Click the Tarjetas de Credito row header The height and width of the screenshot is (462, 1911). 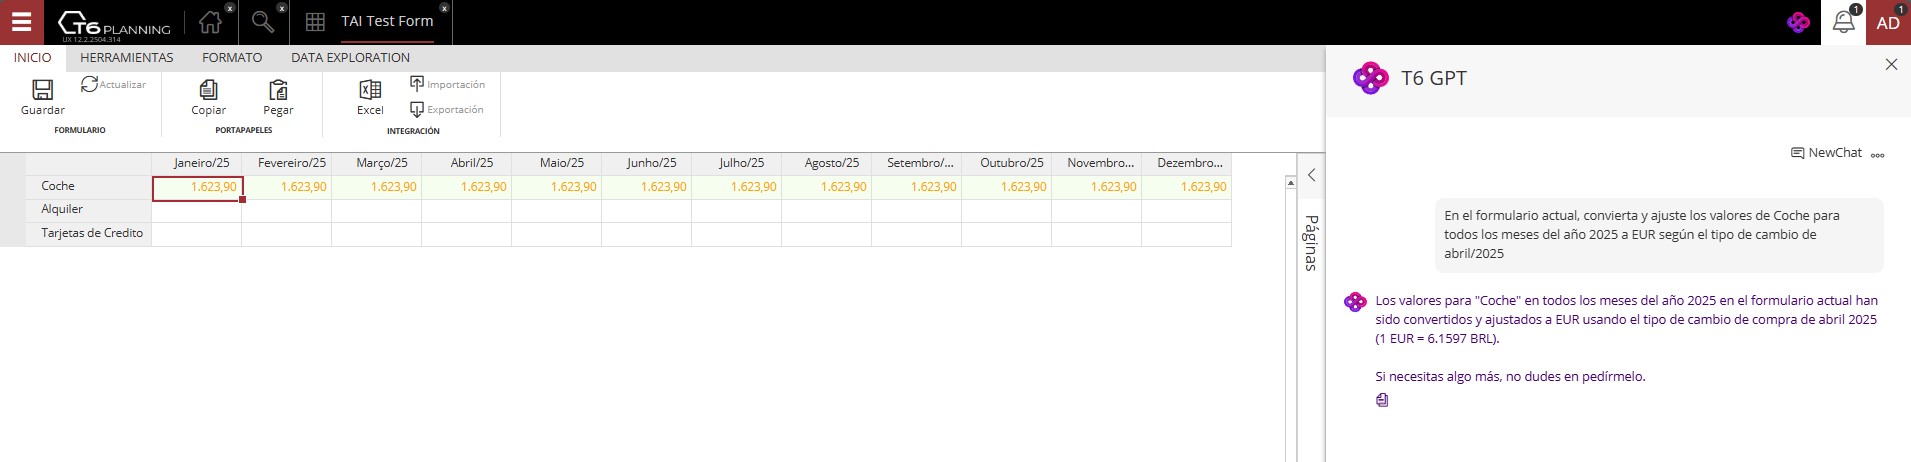point(88,234)
